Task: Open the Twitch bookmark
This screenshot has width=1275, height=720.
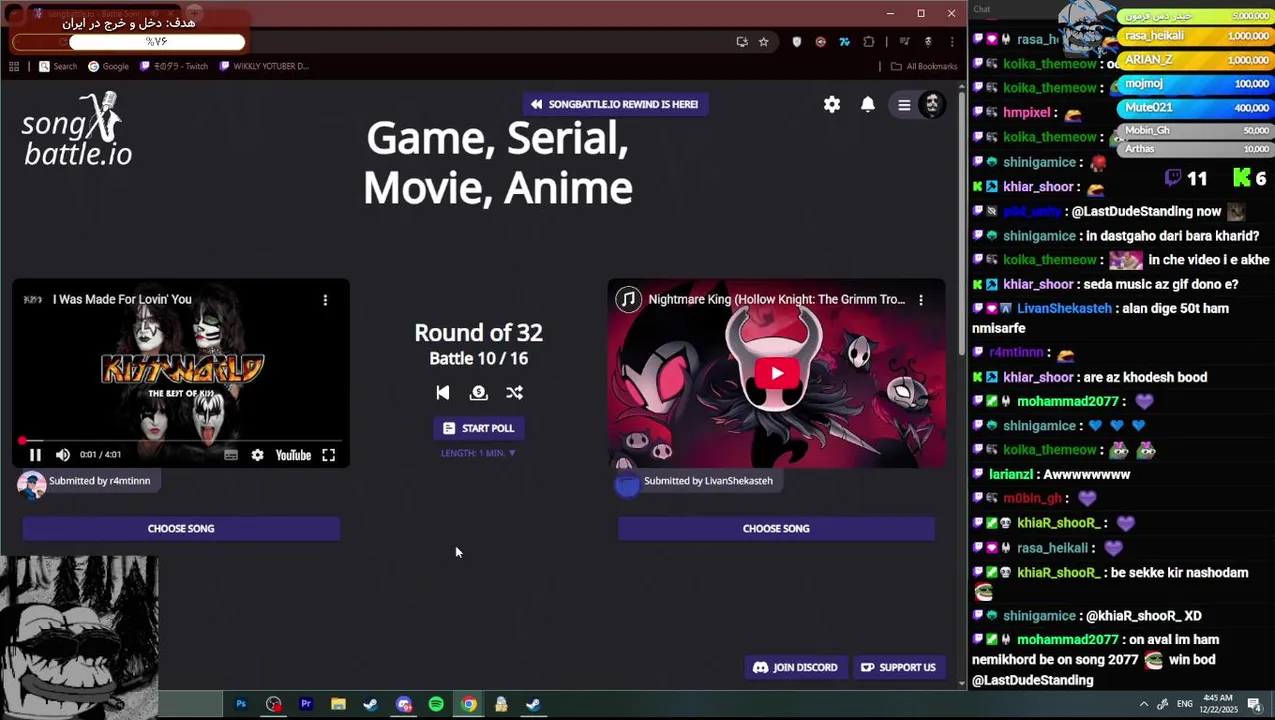Action: [x=174, y=66]
